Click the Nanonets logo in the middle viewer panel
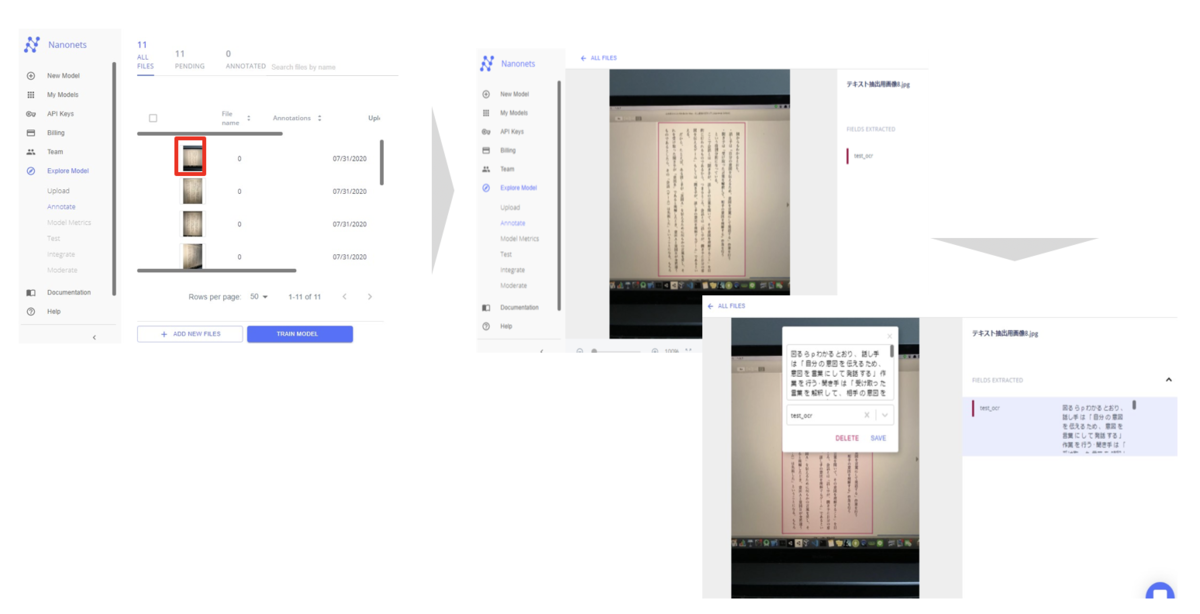1200x614 pixels. click(487, 63)
